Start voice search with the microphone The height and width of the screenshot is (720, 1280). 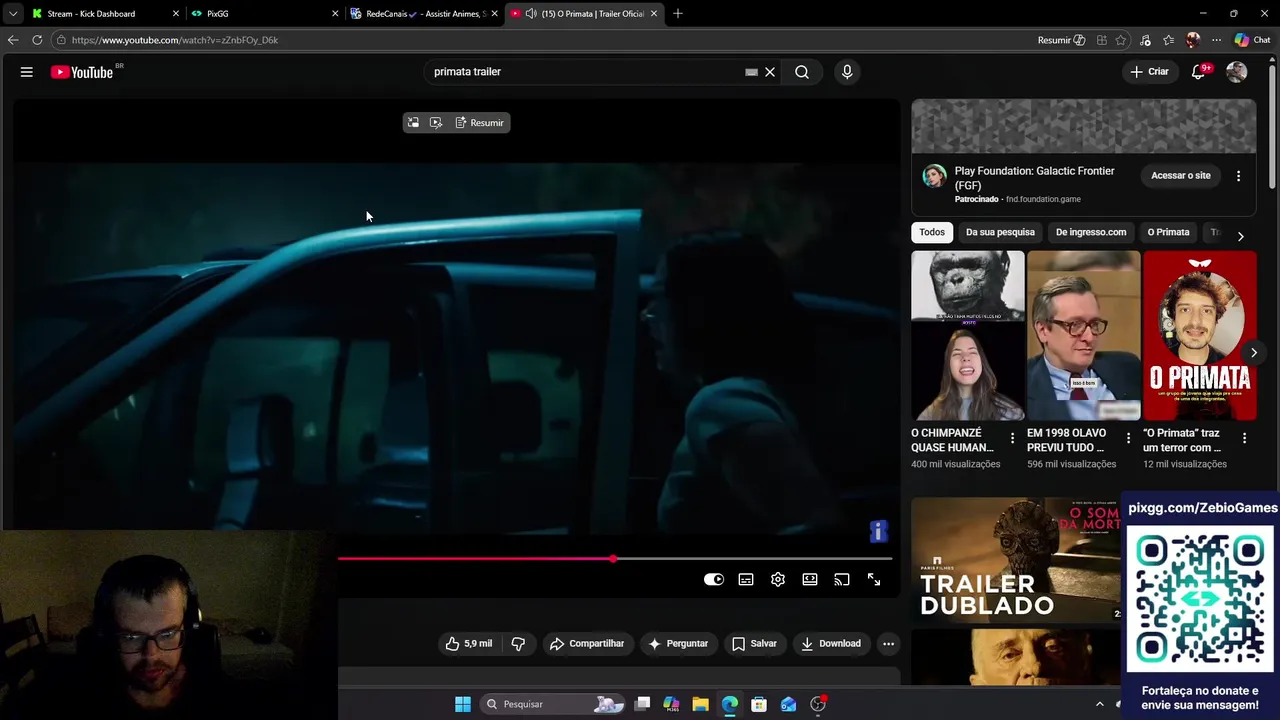tap(847, 72)
